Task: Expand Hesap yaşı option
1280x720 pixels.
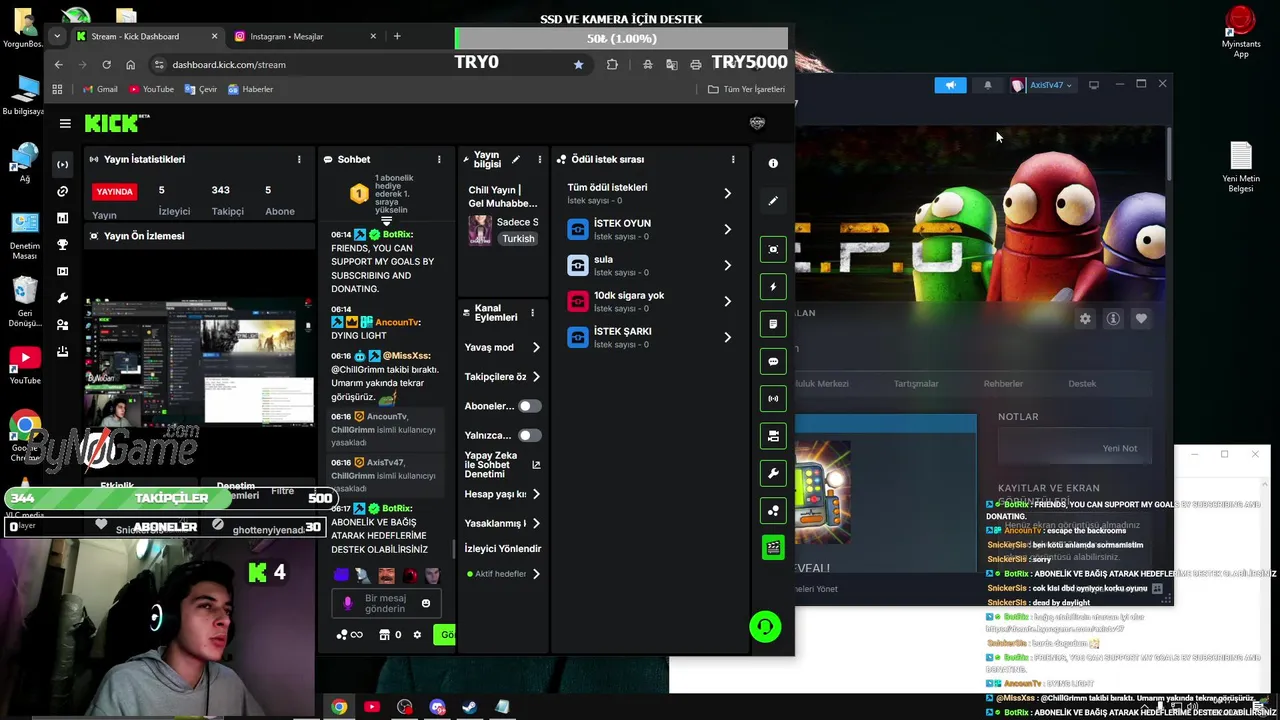Action: (536, 494)
